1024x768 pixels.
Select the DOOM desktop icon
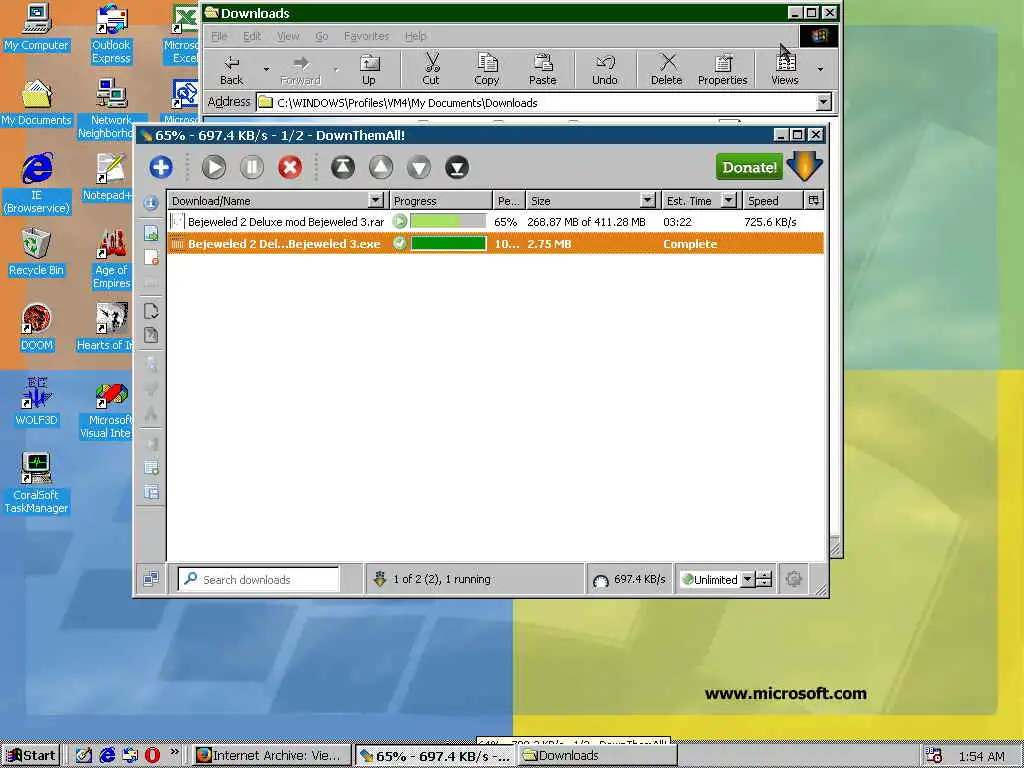tap(37, 328)
